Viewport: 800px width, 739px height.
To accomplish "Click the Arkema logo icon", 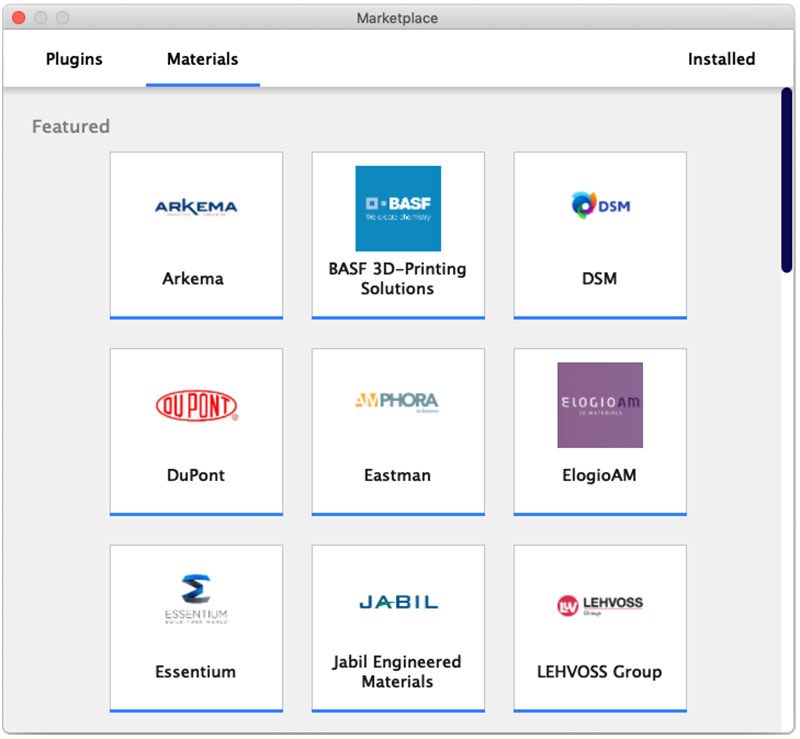I will pyautogui.click(x=196, y=208).
